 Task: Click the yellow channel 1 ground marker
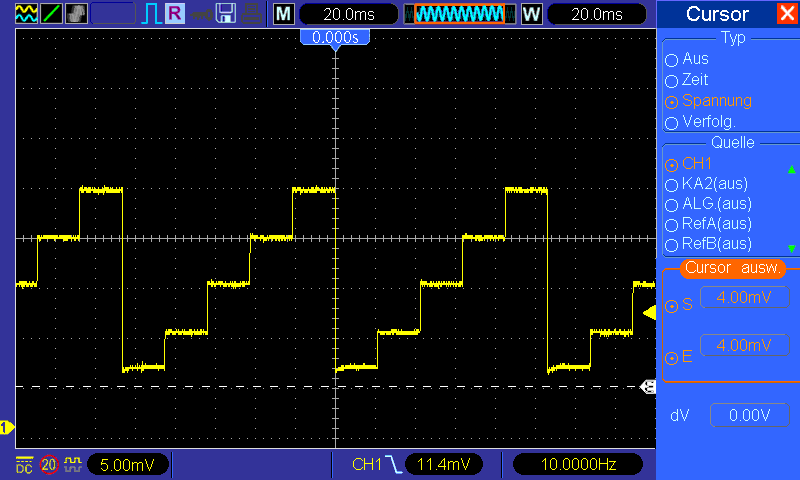[7, 427]
